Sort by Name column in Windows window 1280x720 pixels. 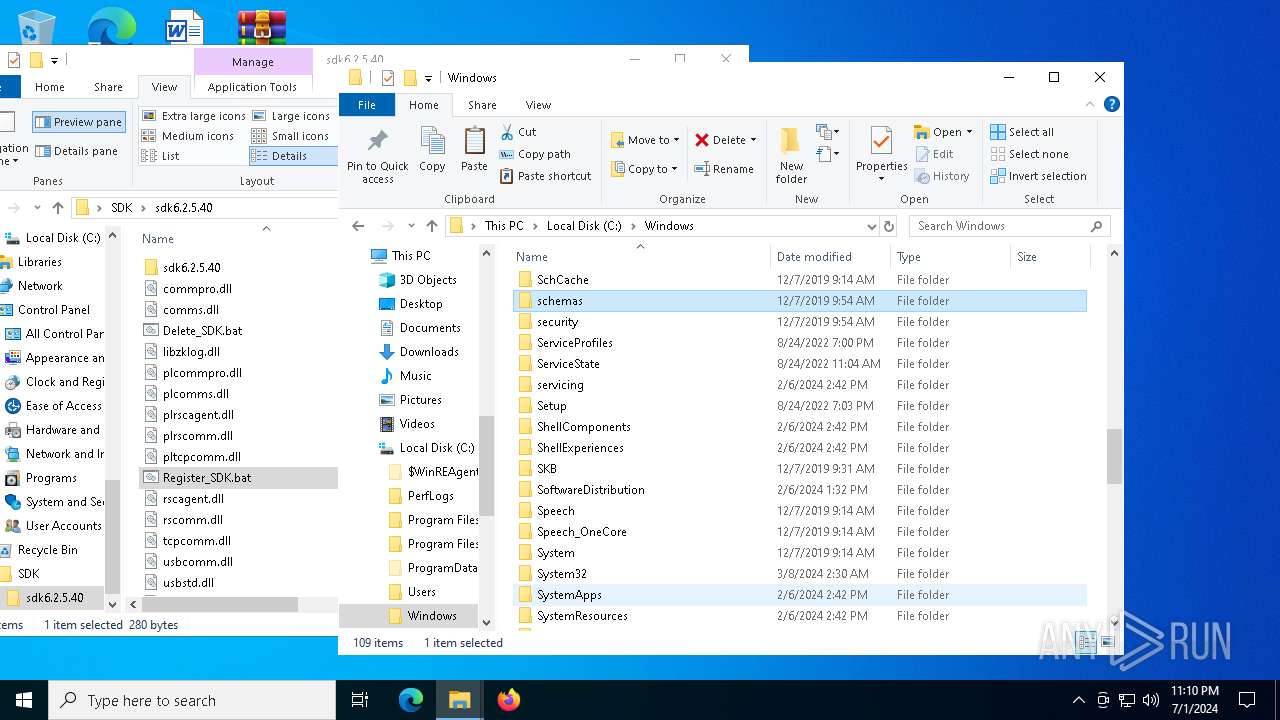pyautogui.click(x=640, y=257)
